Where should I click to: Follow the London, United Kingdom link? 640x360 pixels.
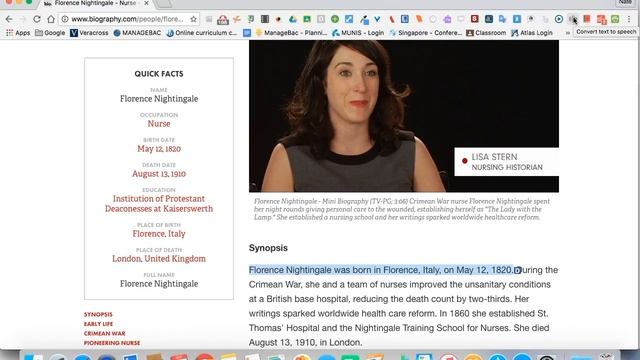pos(159,259)
